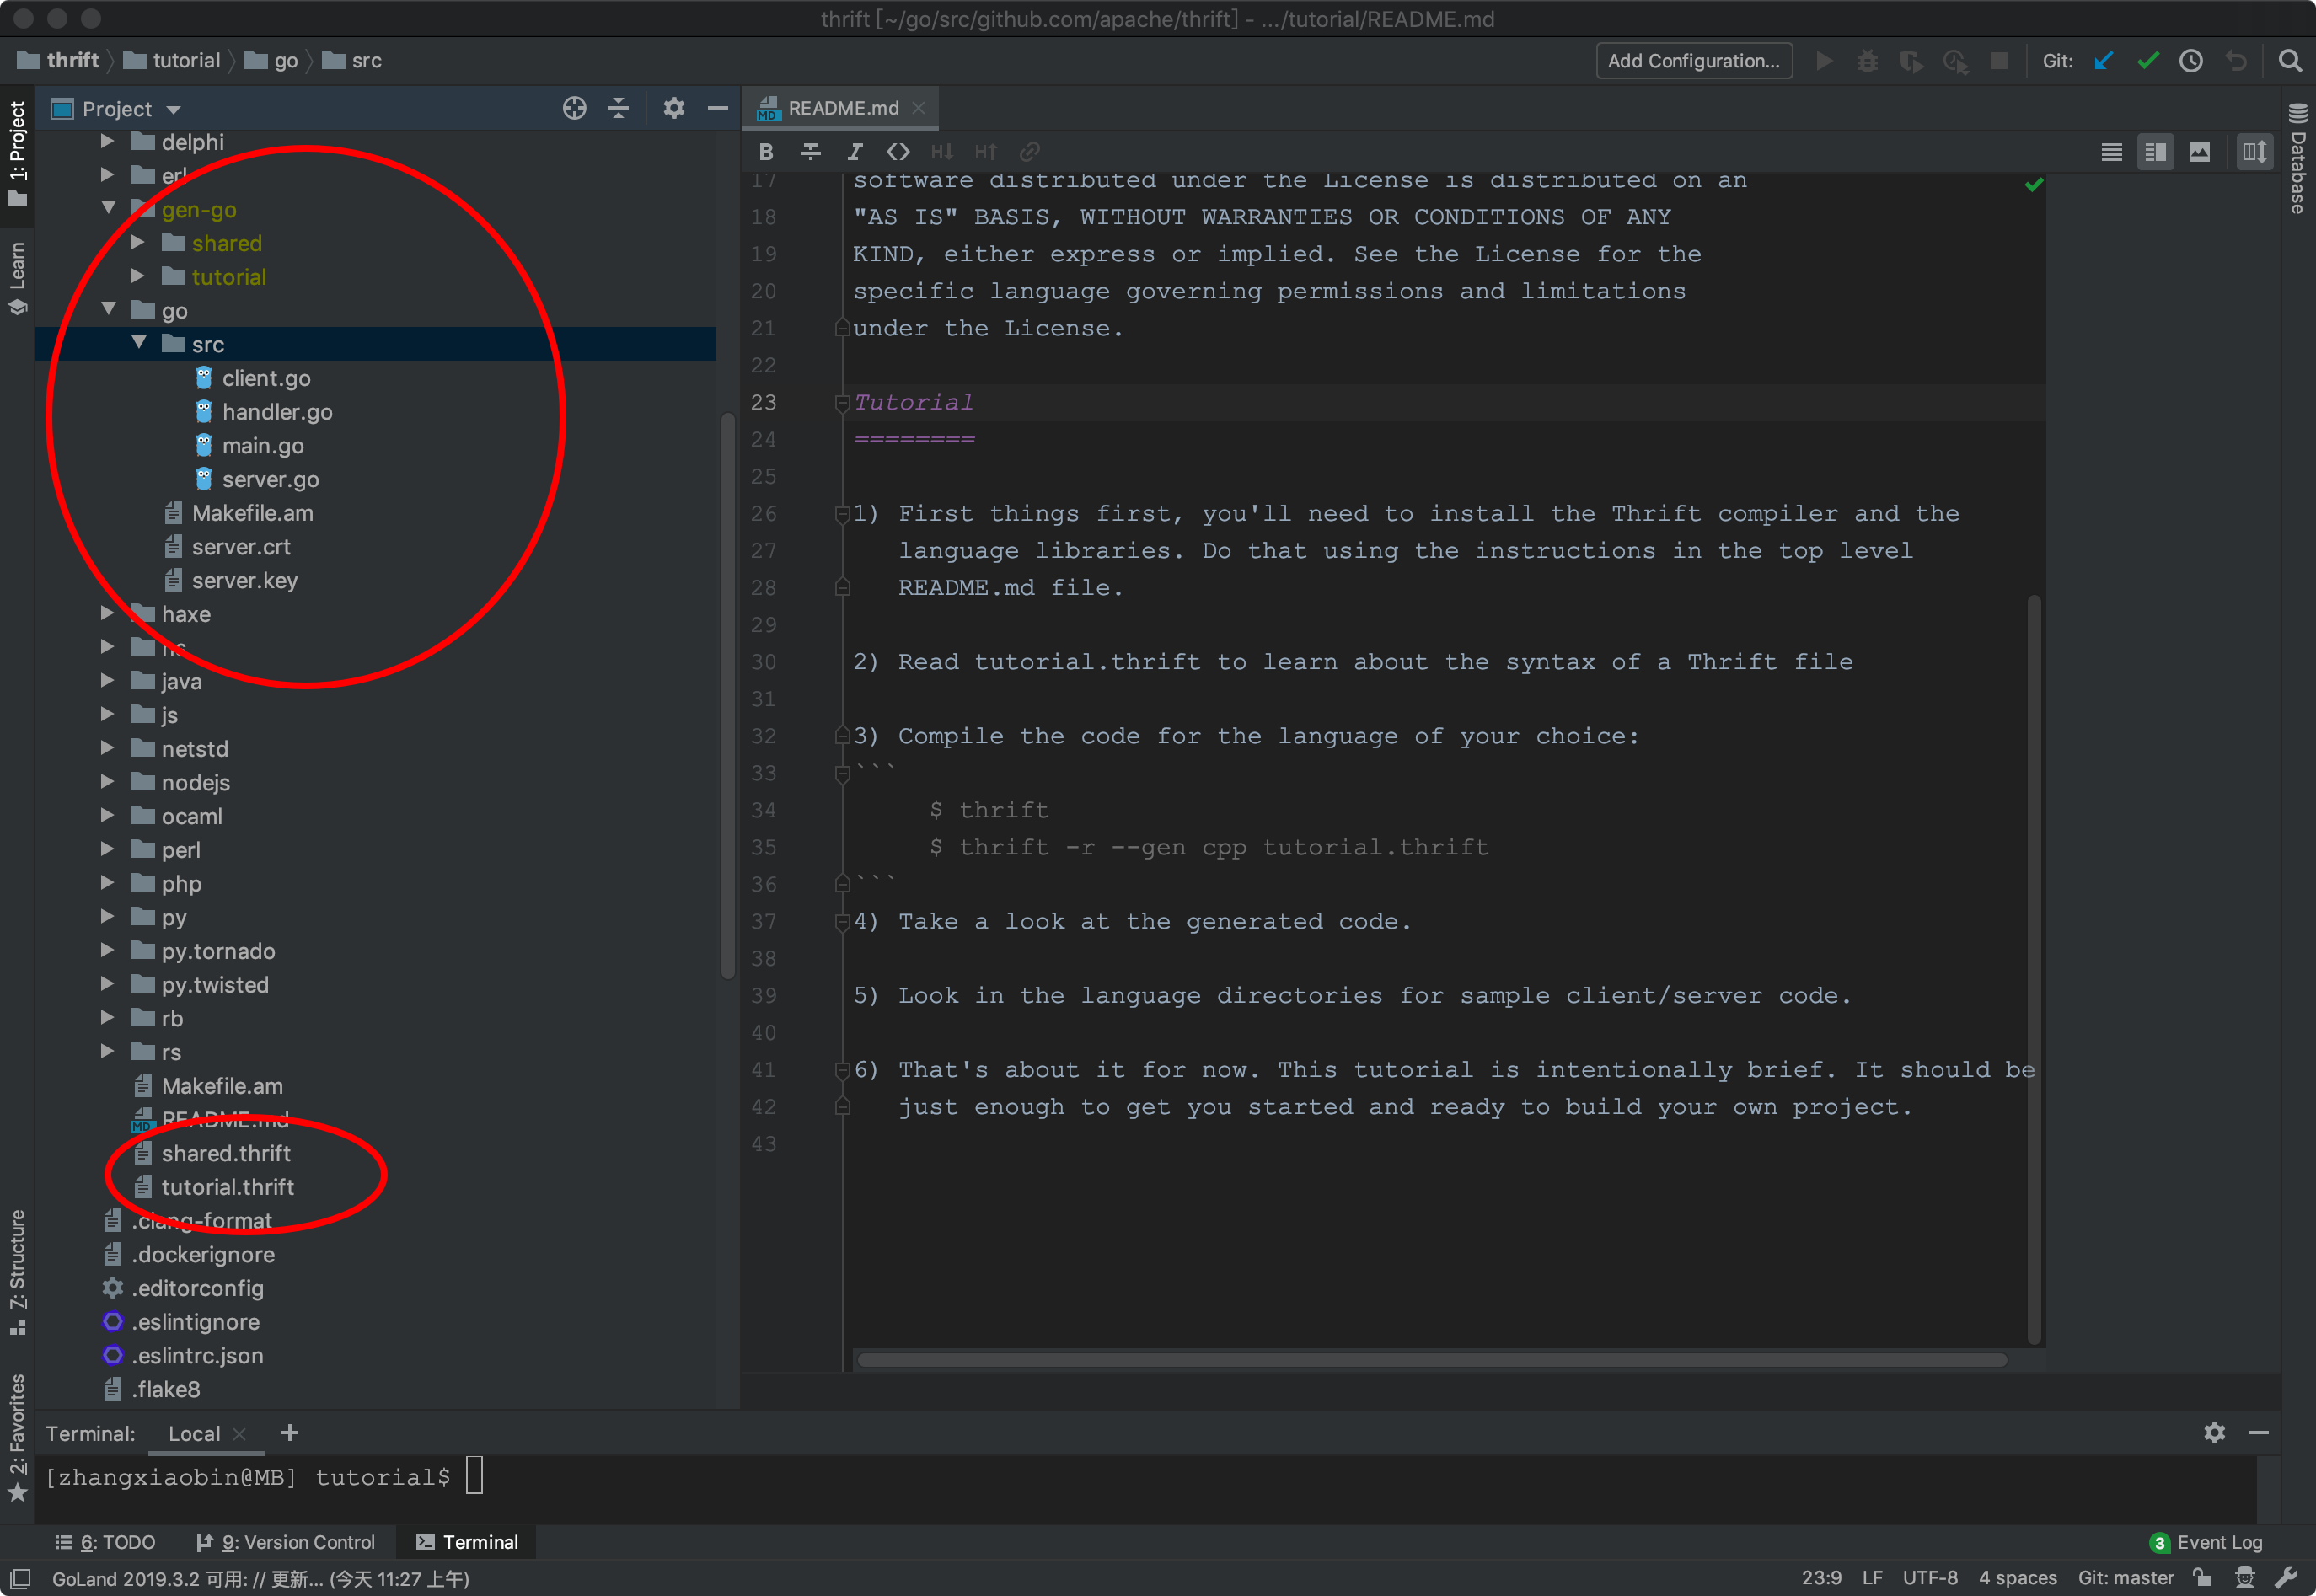Click the wrench icon in status bar
The height and width of the screenshot is (1596, 2316).
(2285, 1578)
